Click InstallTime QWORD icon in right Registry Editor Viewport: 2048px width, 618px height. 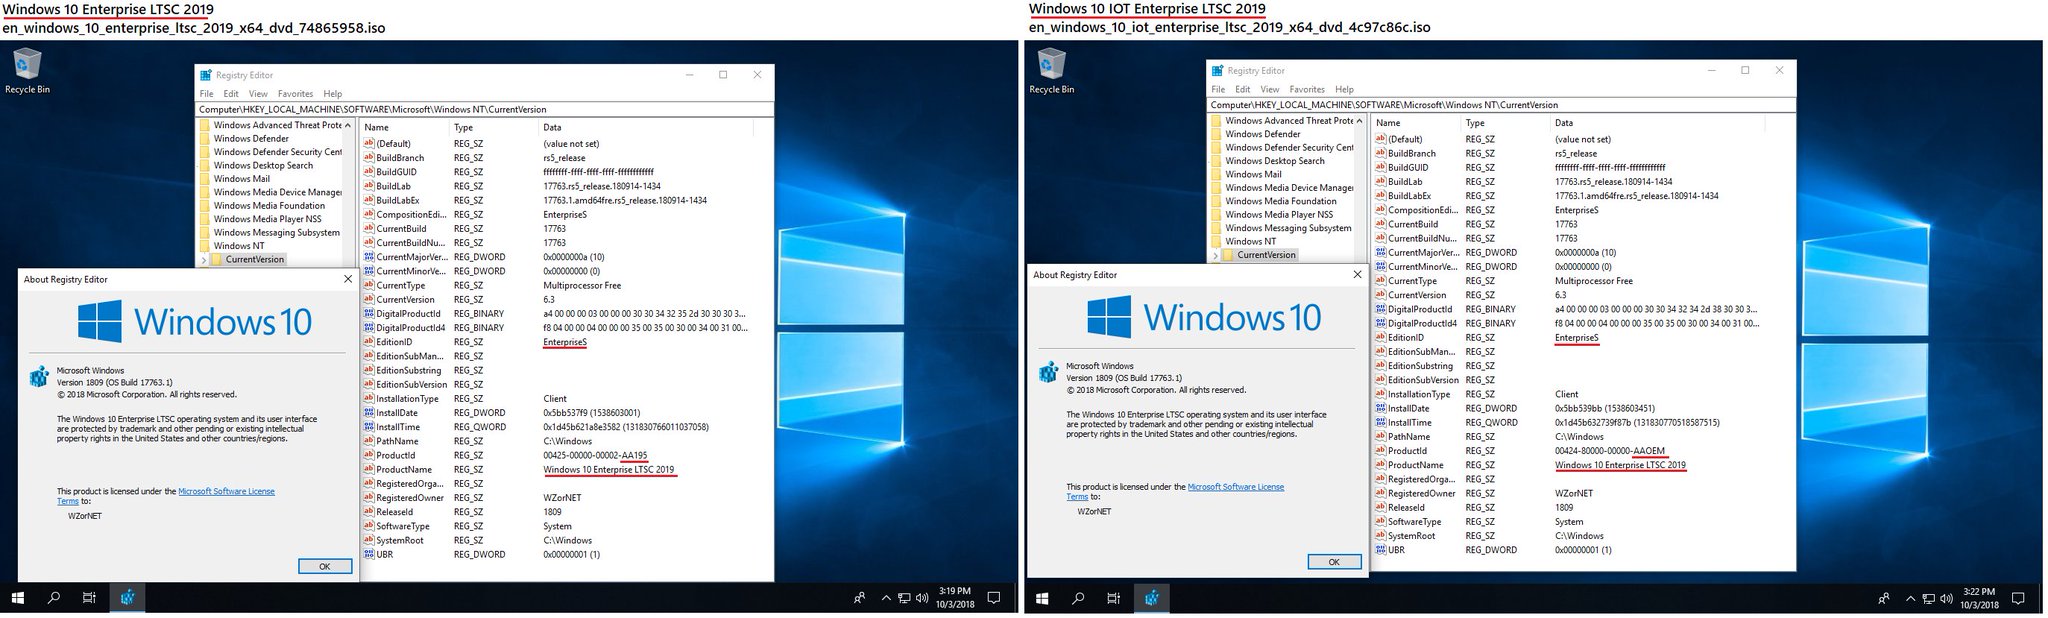tap(1381, 422)
